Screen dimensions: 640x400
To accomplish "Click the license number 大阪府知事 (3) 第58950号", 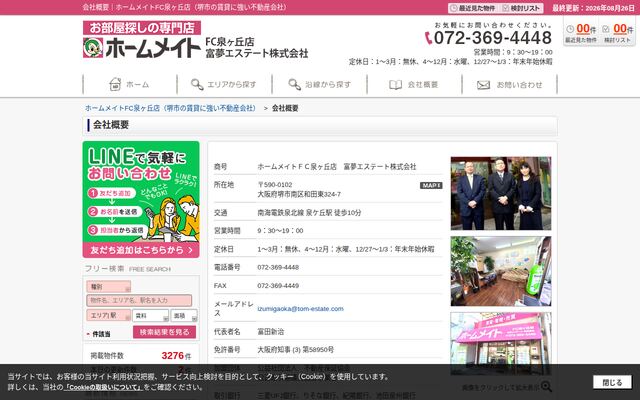I will pos(296,349).
